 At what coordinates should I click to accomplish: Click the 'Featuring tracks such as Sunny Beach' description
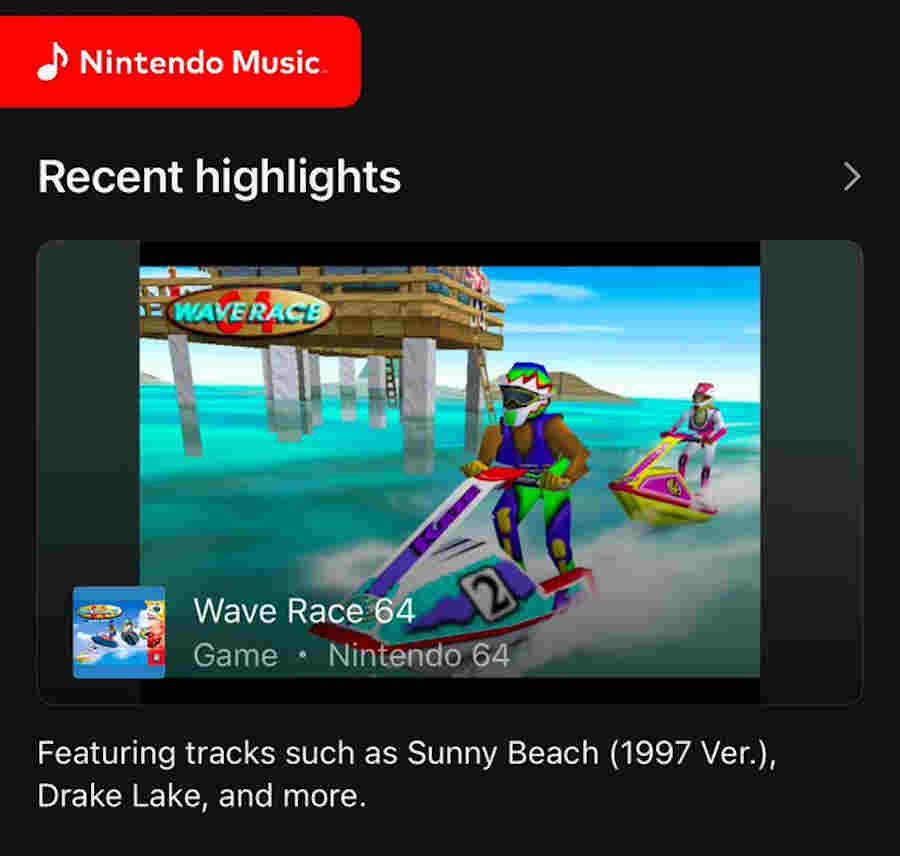pyautogui.click(x=406, y=753)
